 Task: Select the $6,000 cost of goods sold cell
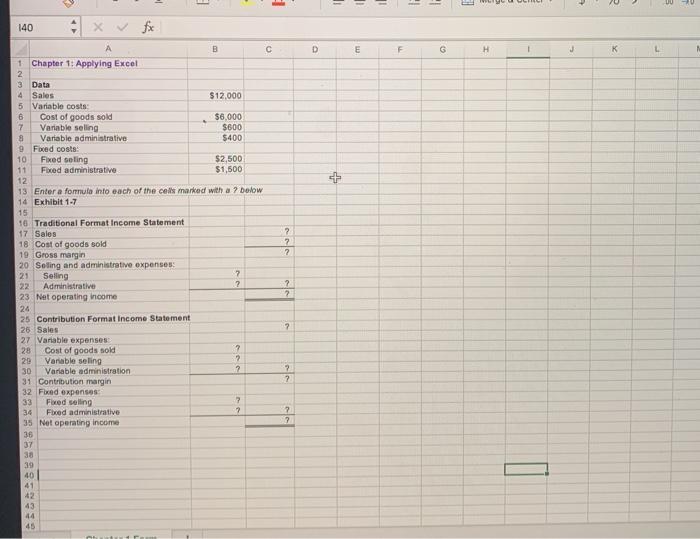[x=216, y=117]
